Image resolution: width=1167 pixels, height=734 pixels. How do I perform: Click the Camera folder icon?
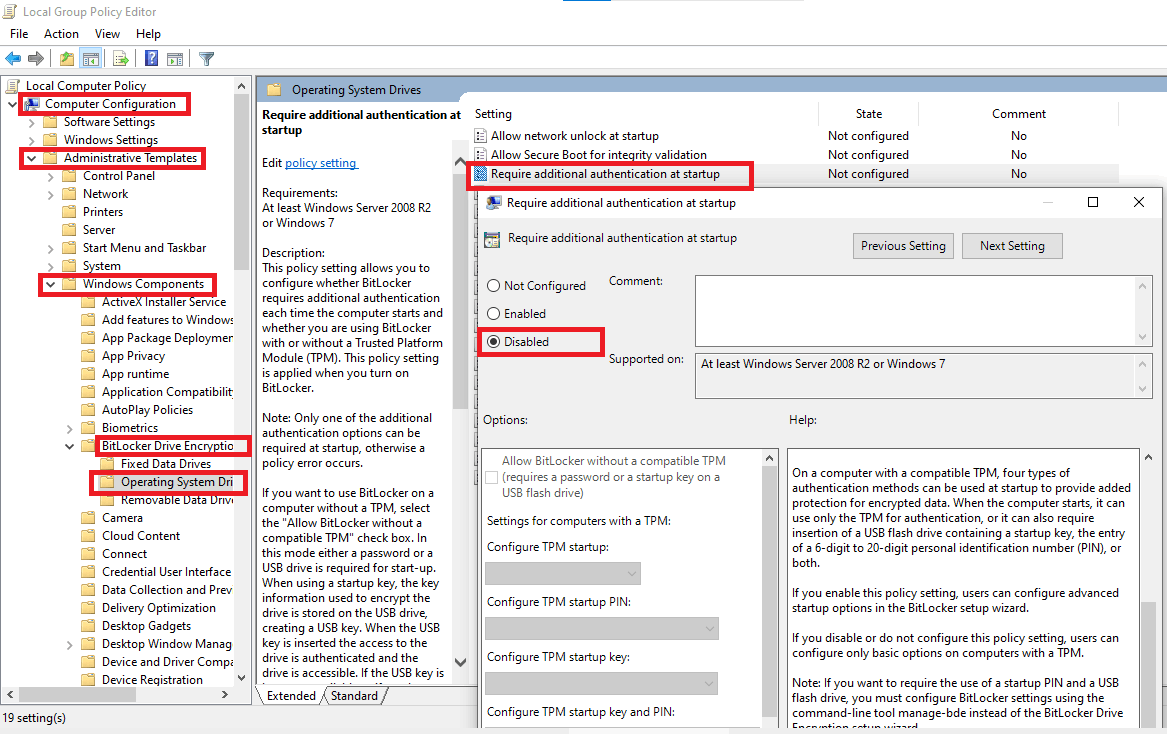(89, 517)
